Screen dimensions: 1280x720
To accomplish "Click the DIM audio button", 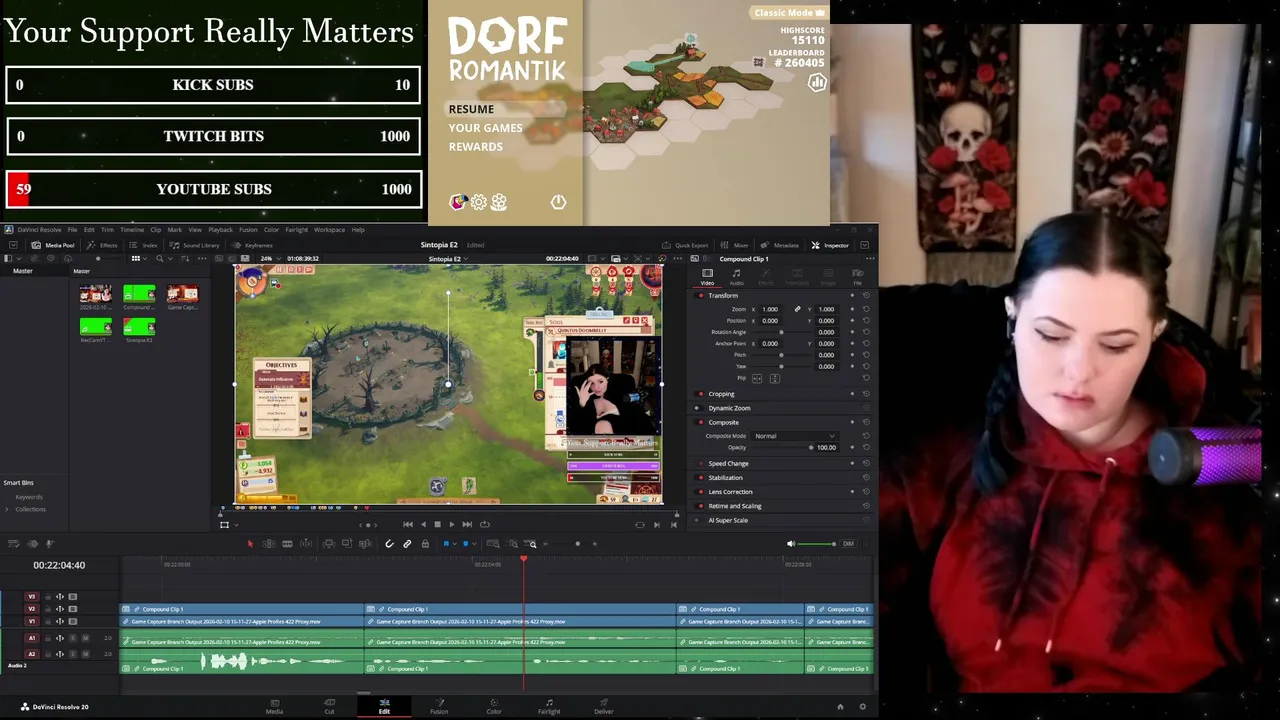I will point(848,544).
